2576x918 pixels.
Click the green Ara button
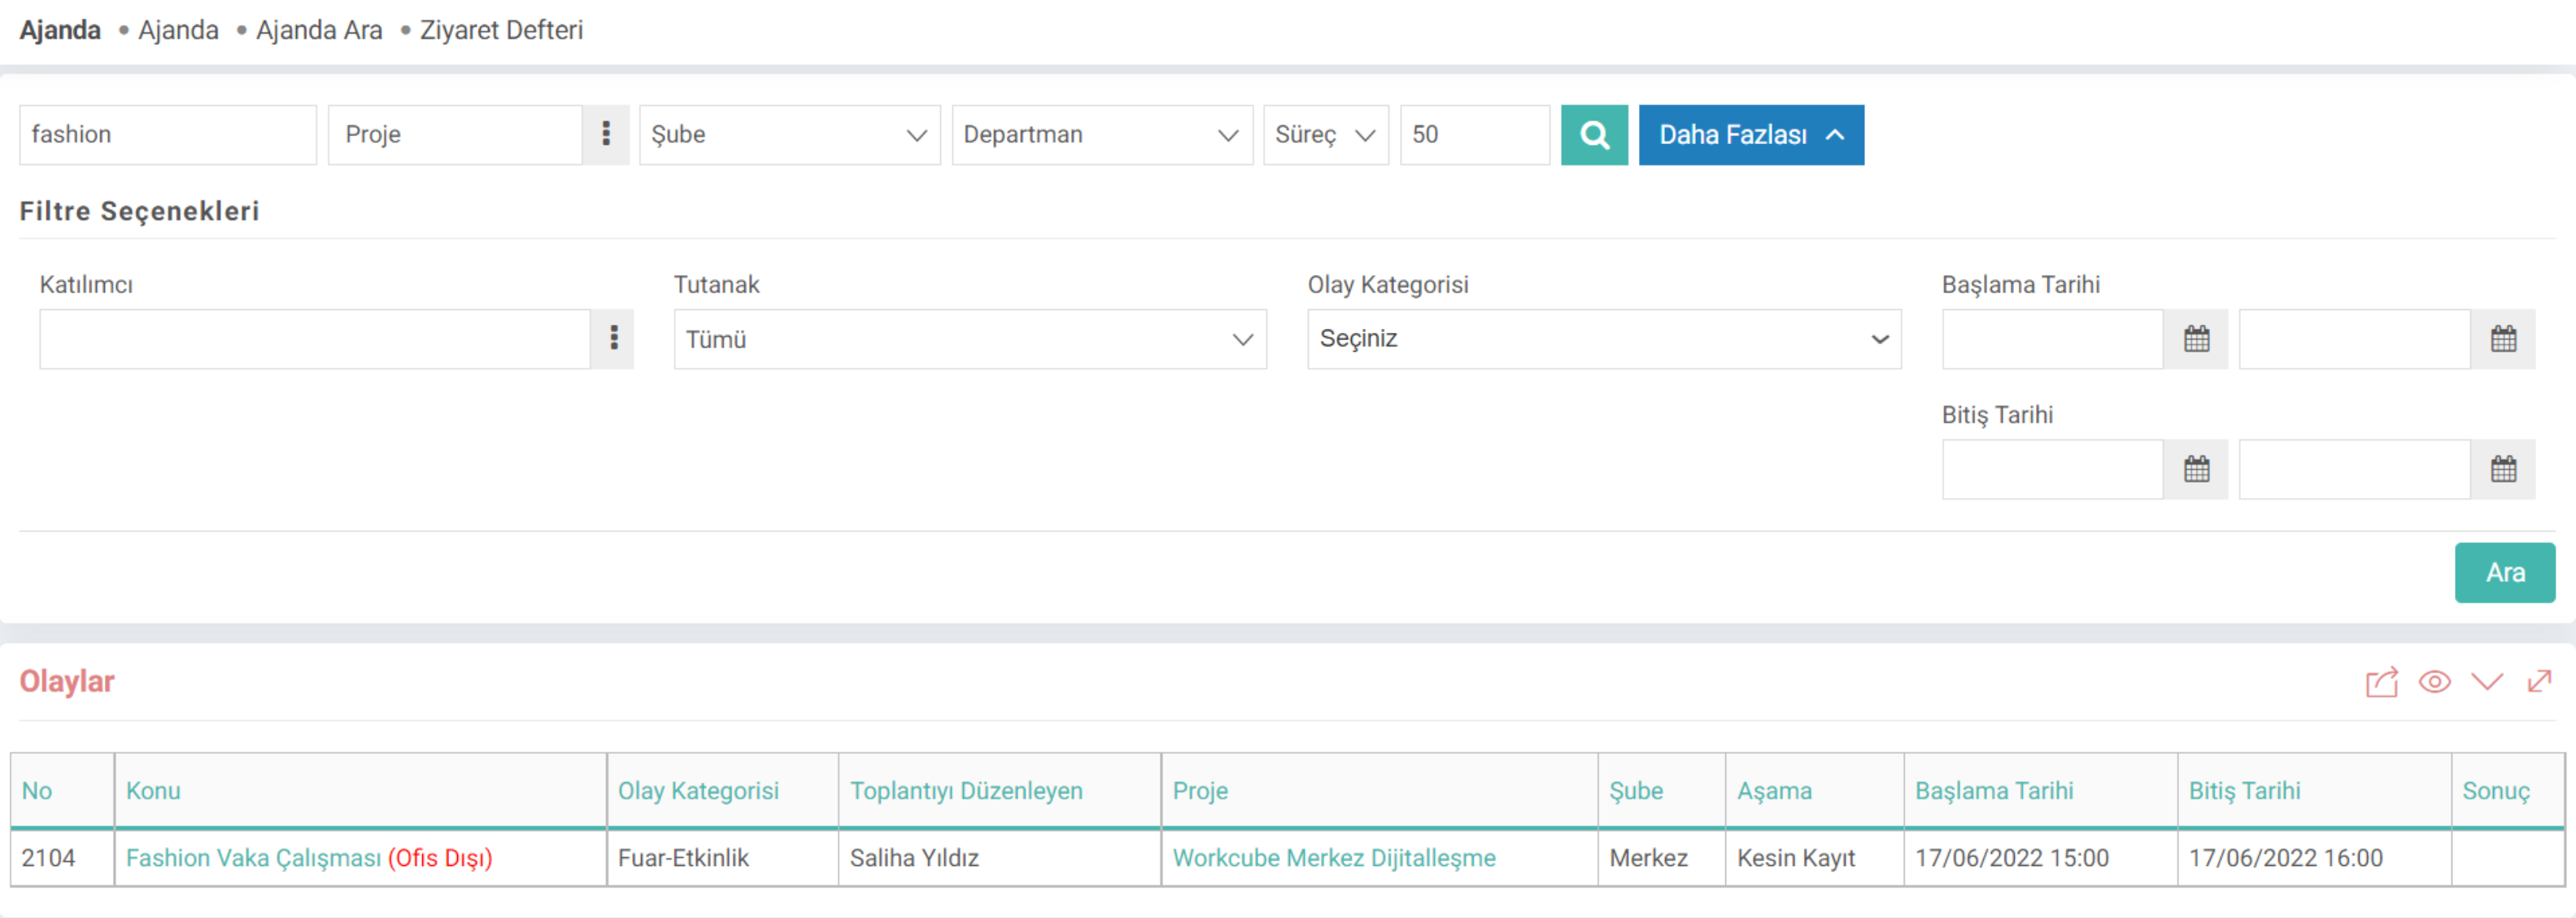point(2505,573)
